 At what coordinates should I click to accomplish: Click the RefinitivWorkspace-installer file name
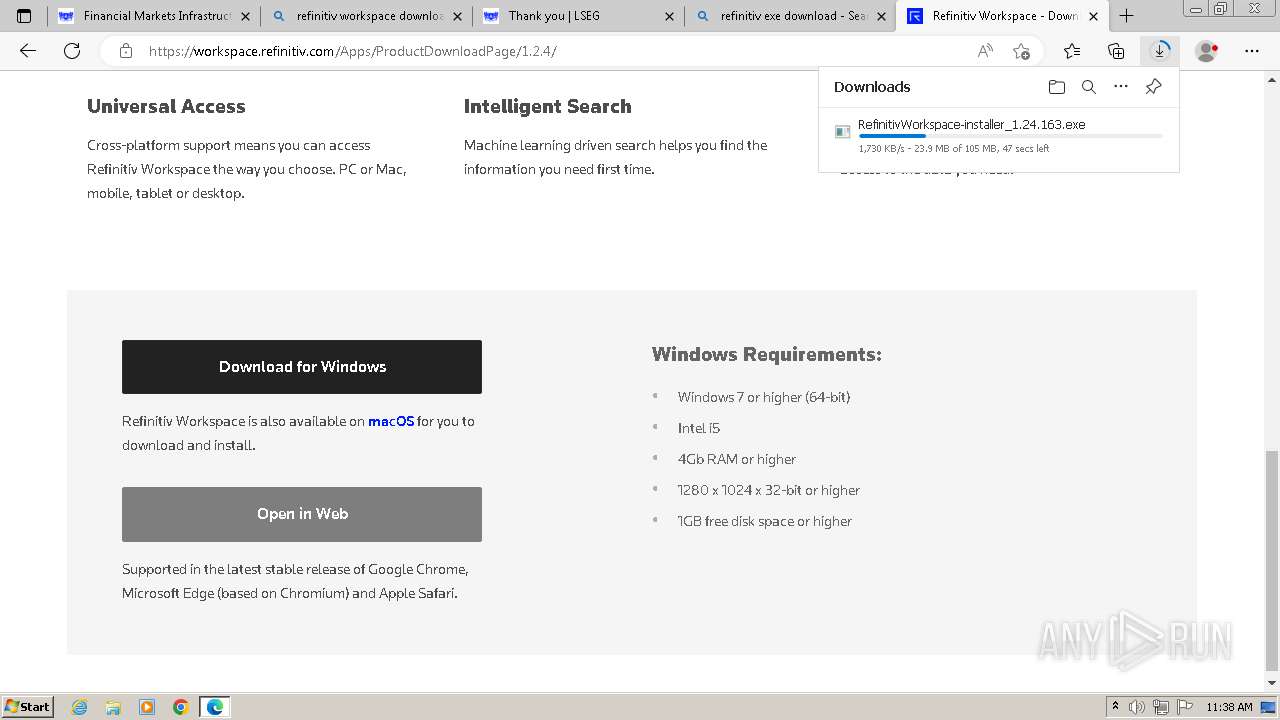pyautogui.click(x=971, y=125)
